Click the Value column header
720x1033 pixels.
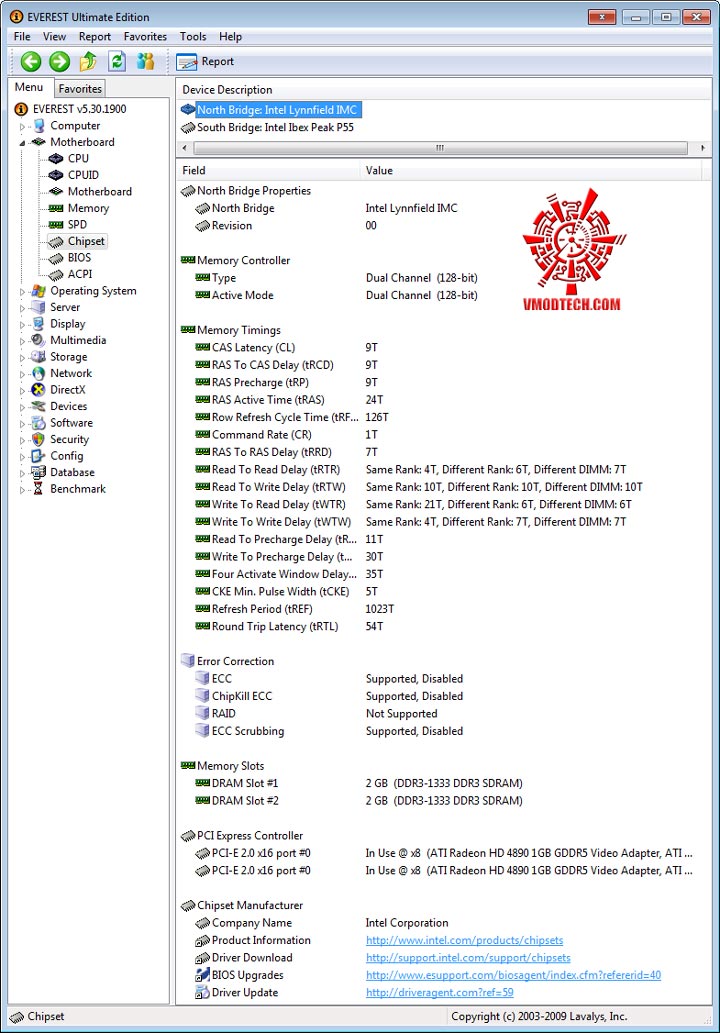531,170
